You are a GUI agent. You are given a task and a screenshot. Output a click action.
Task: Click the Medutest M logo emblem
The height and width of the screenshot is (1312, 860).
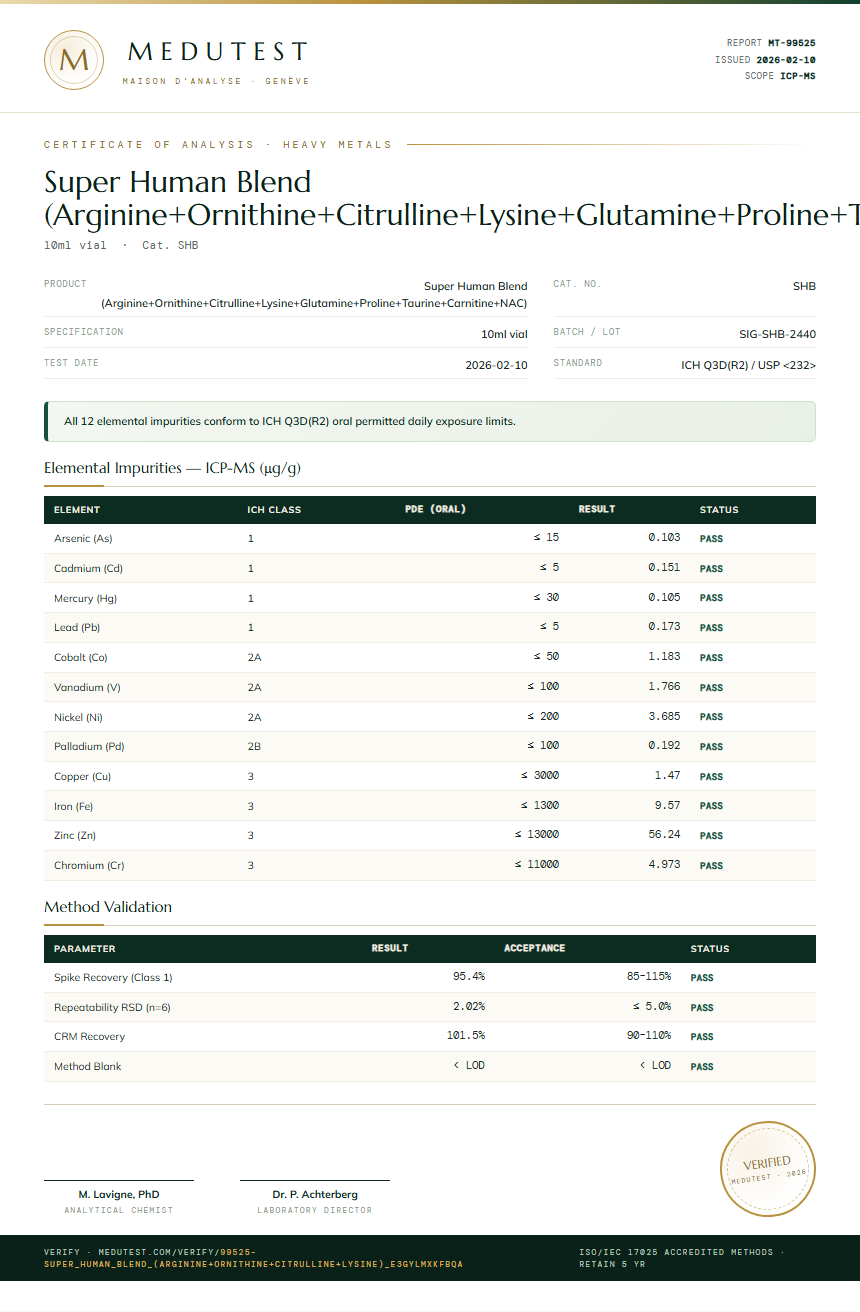point(74,60)
